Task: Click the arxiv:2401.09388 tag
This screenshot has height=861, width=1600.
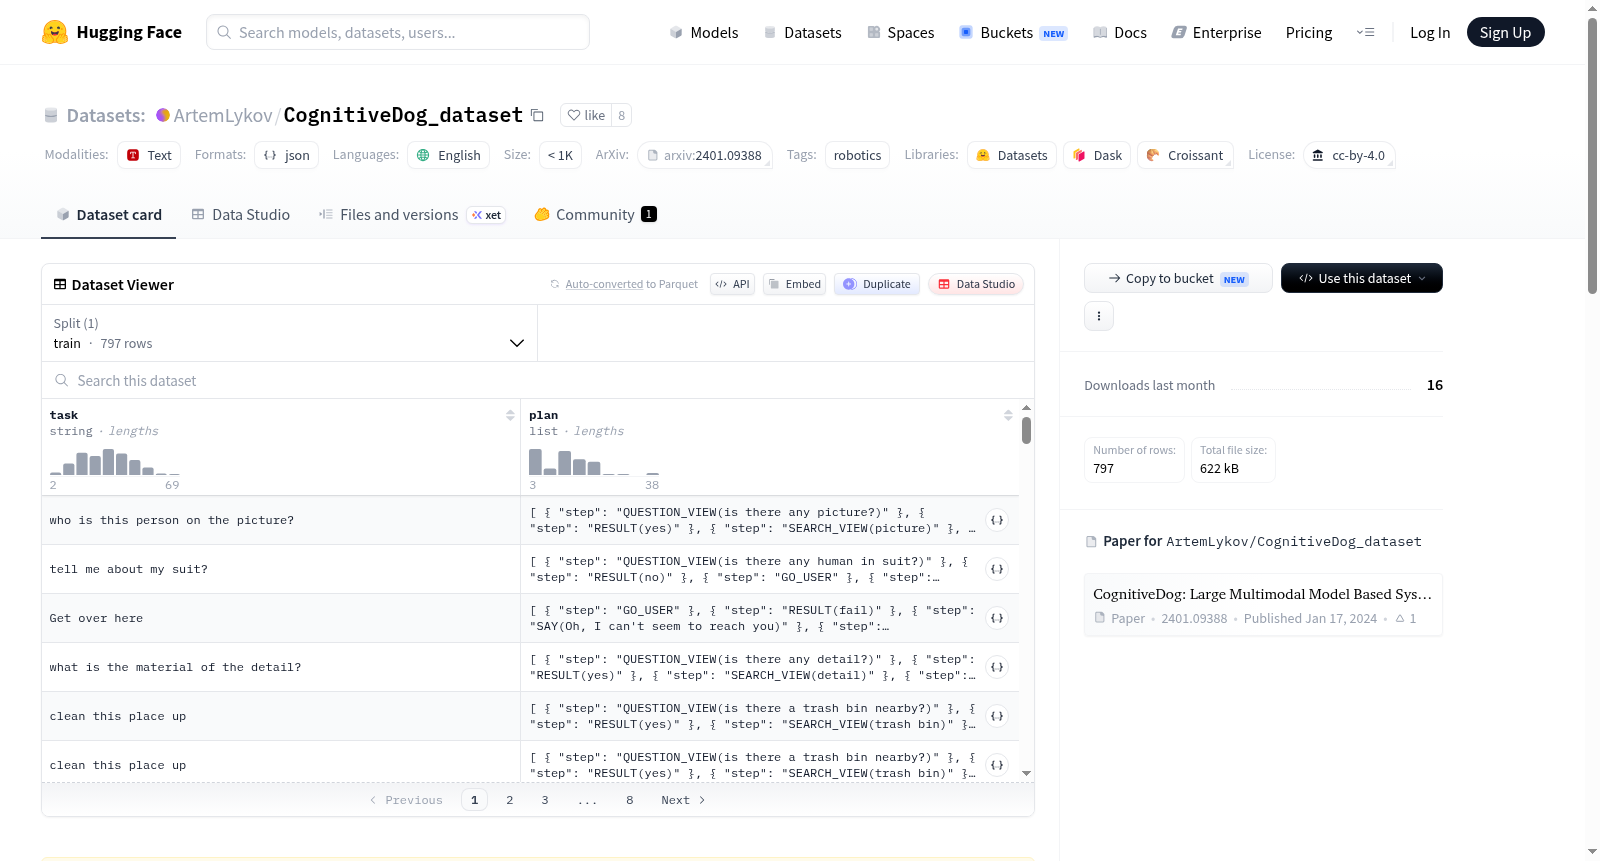Action: 704,155
